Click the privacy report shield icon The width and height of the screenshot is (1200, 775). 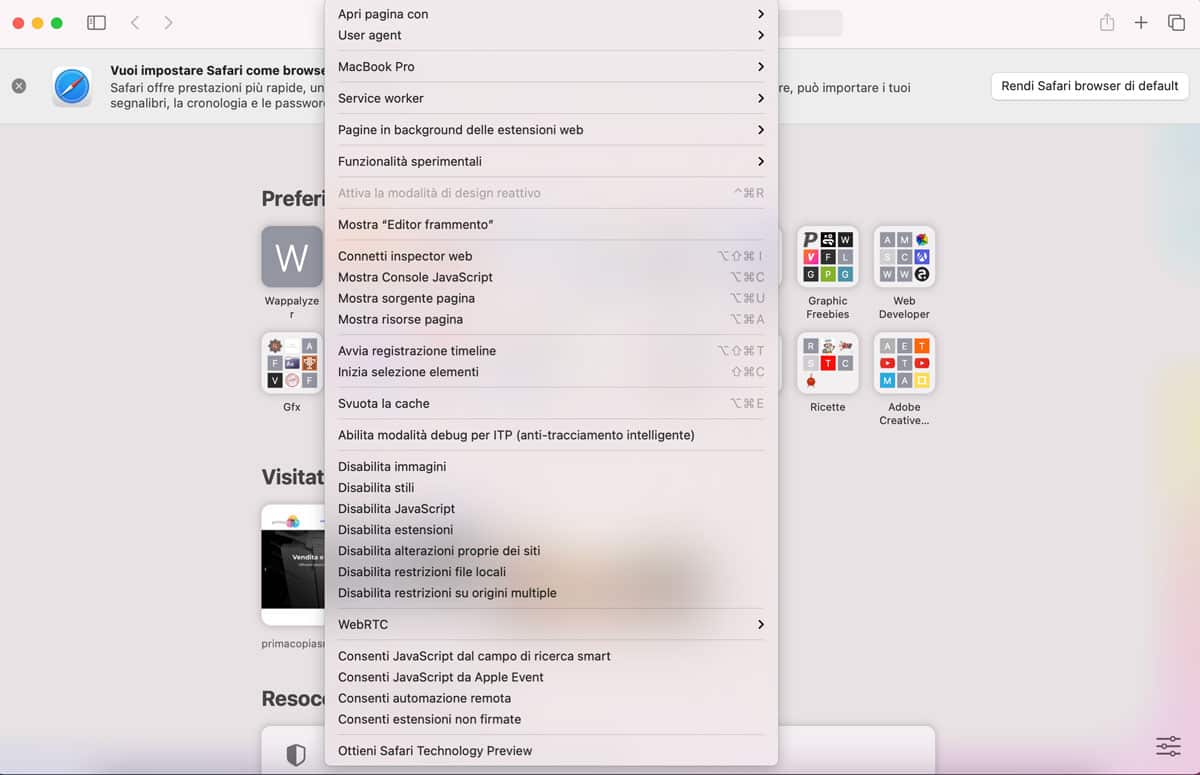(x=296, y=755)
